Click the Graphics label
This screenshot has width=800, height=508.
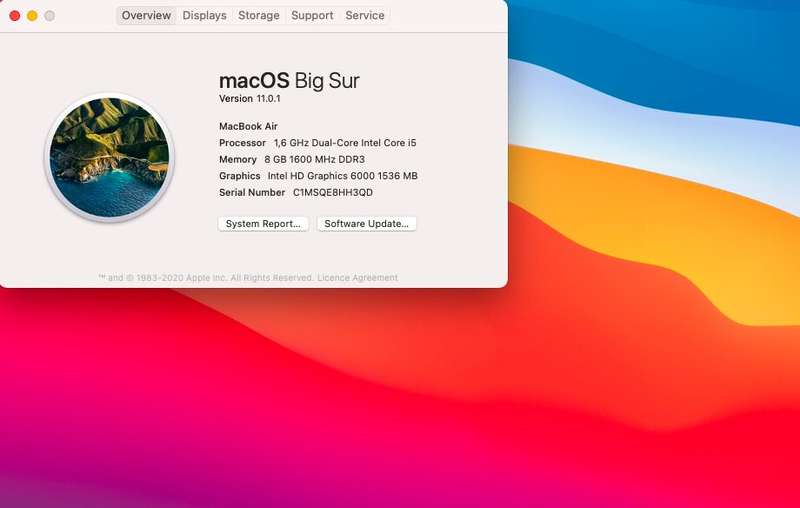click(239, 175)
